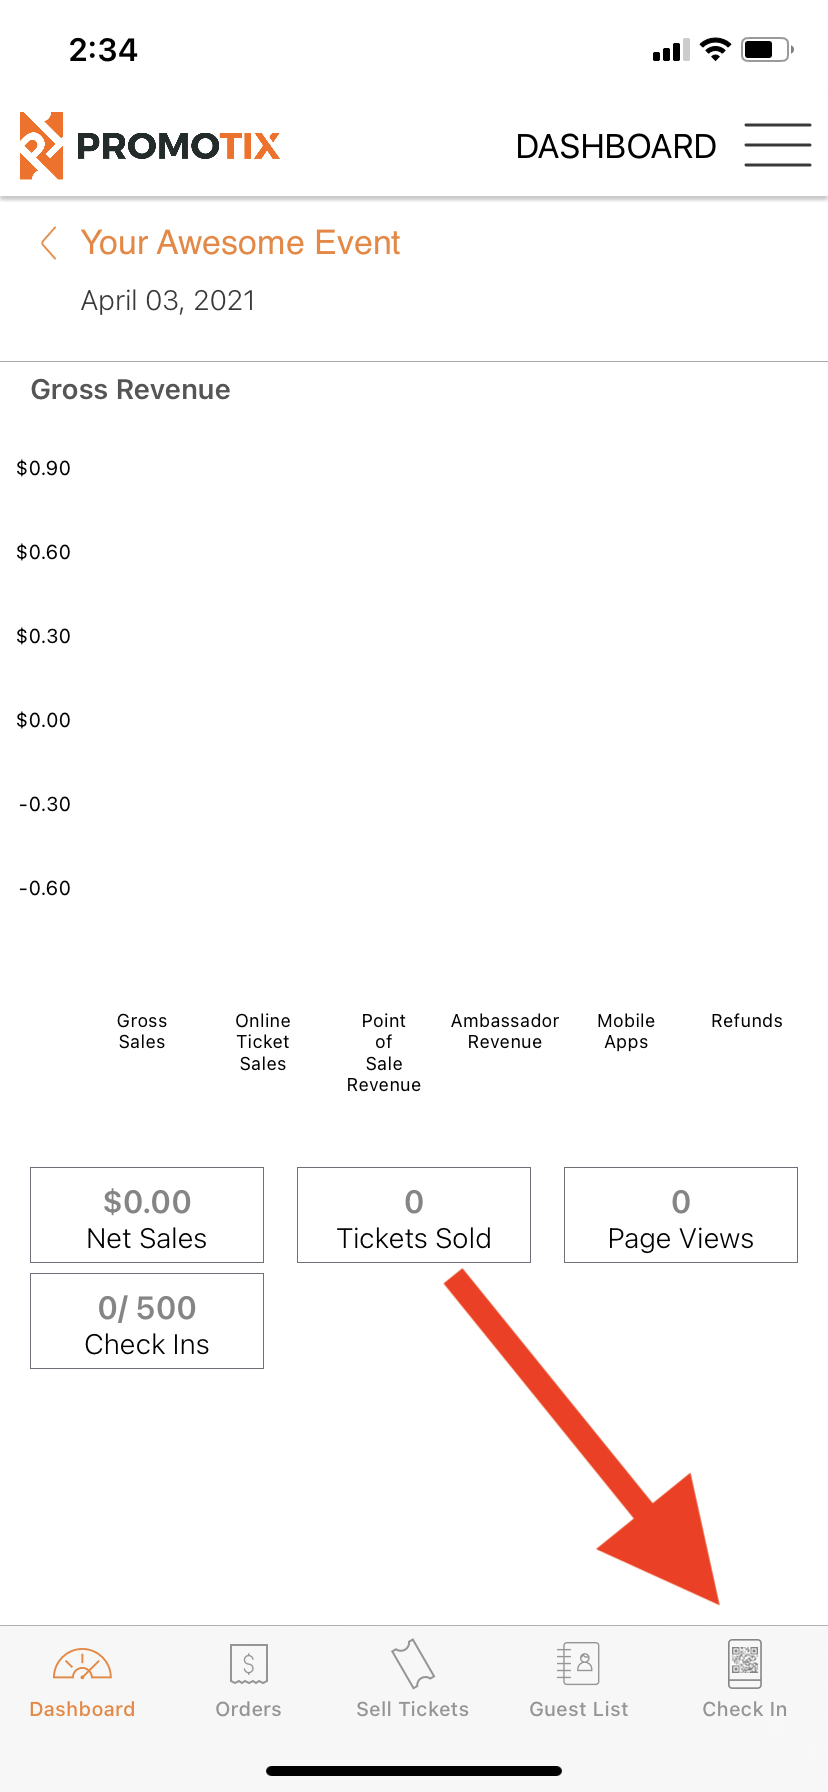Click the battery icon in the status bar
Image resolution: width=828 pixels, height=1792 pixels.
[x=764, y=49]
